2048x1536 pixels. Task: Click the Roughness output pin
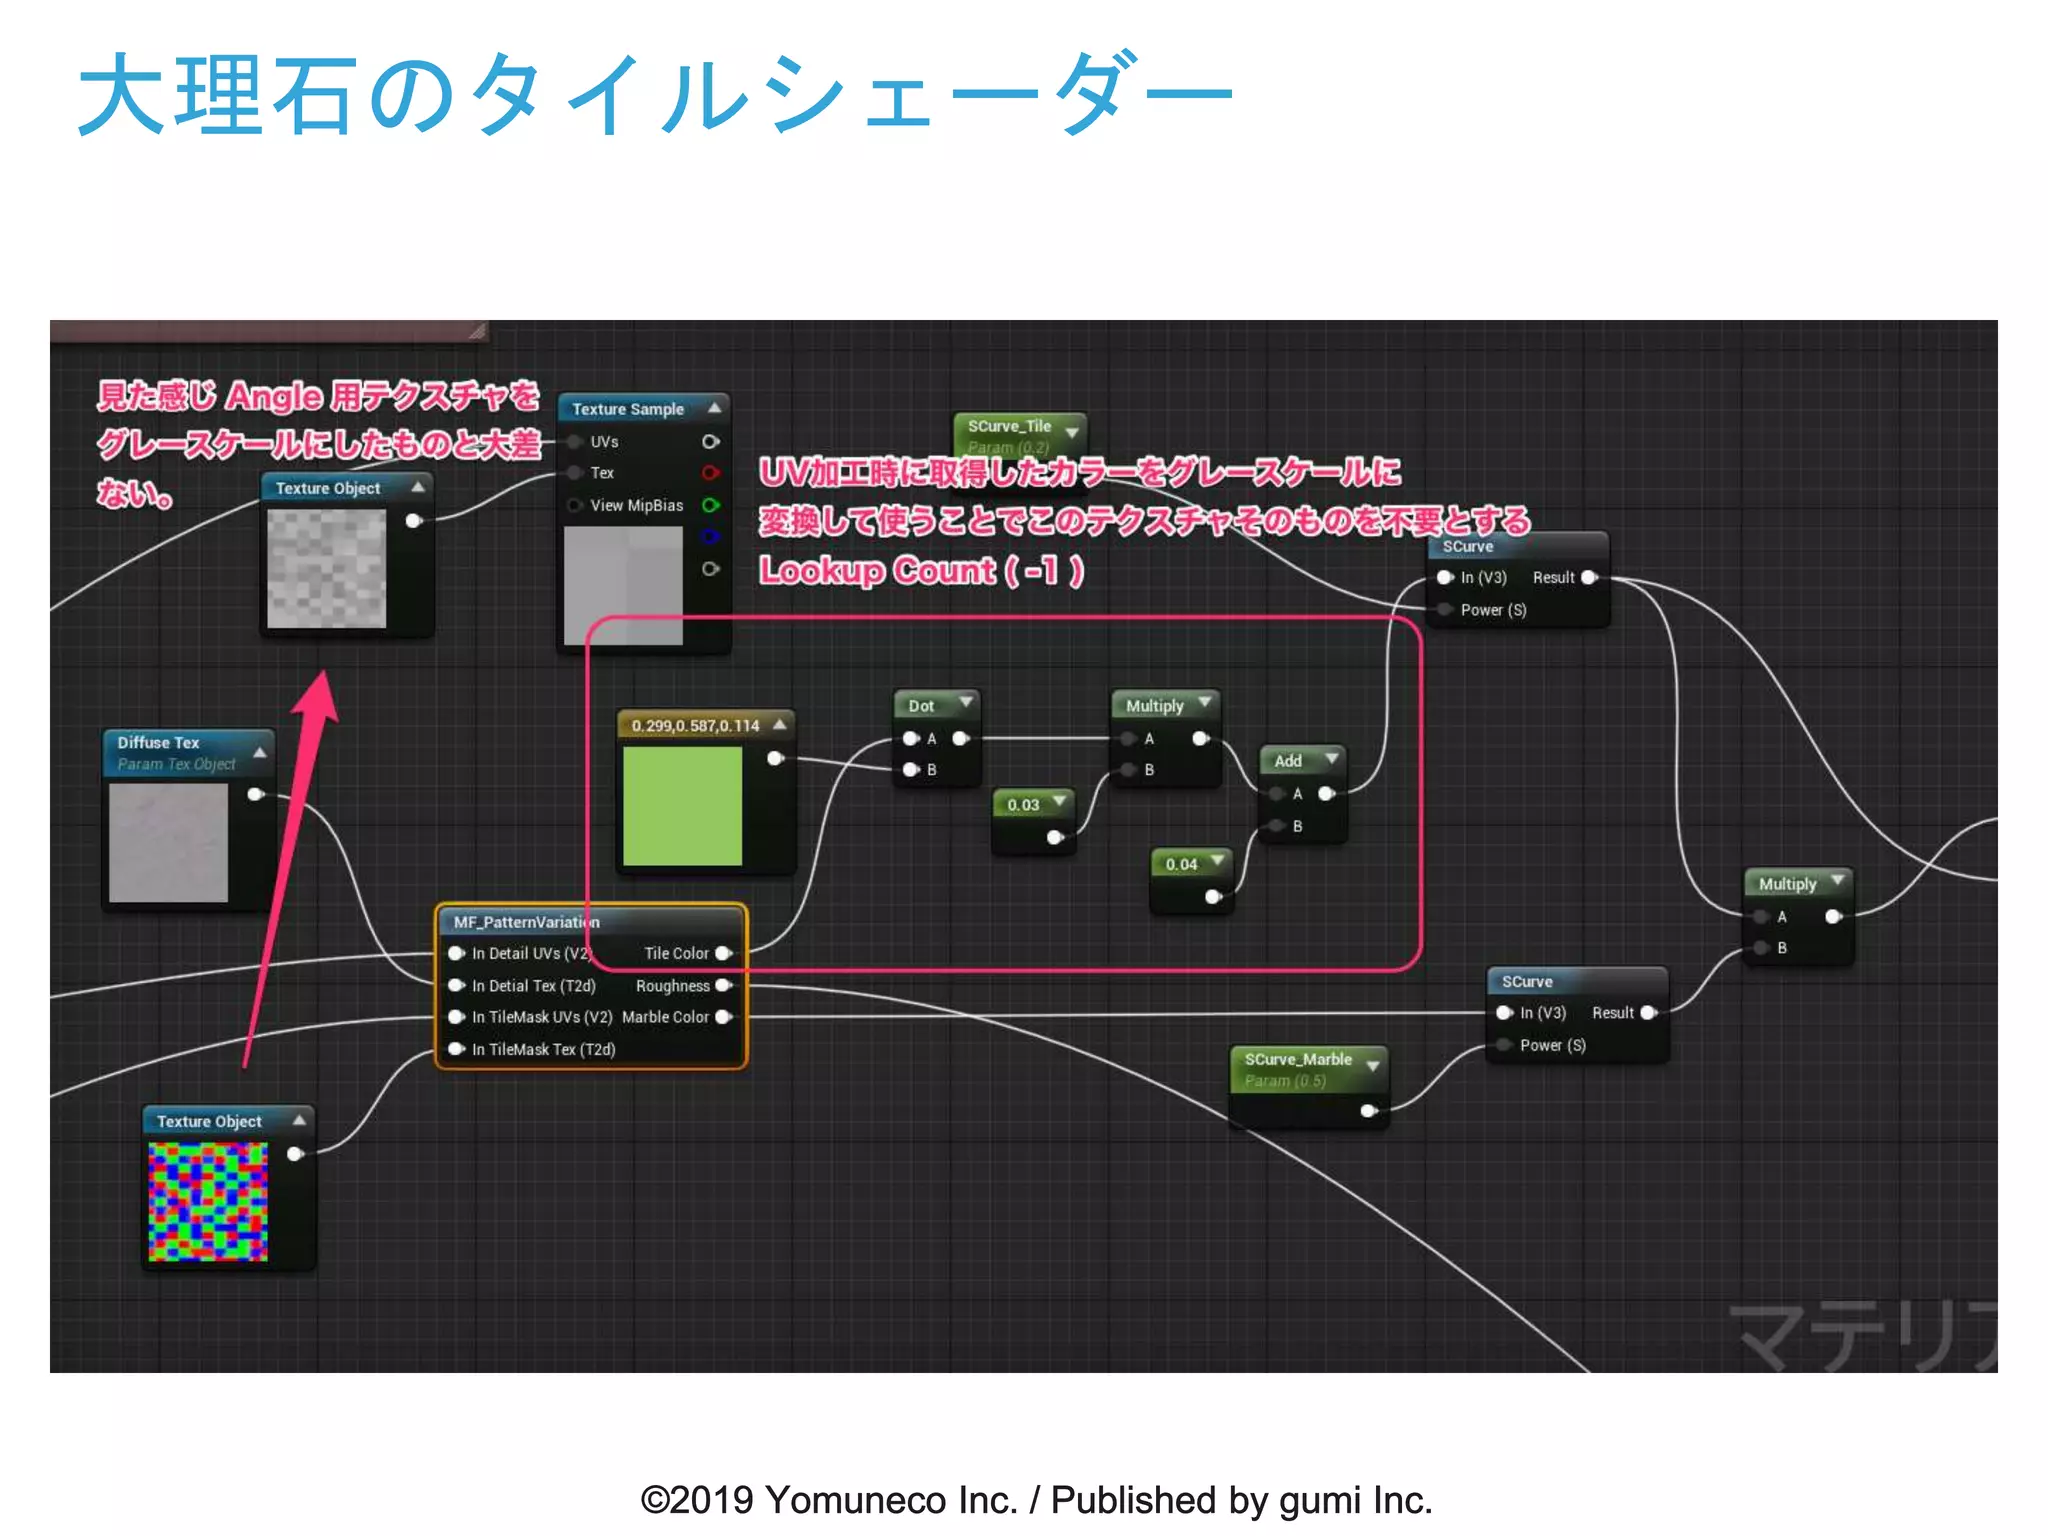click(x=724, y=985)
